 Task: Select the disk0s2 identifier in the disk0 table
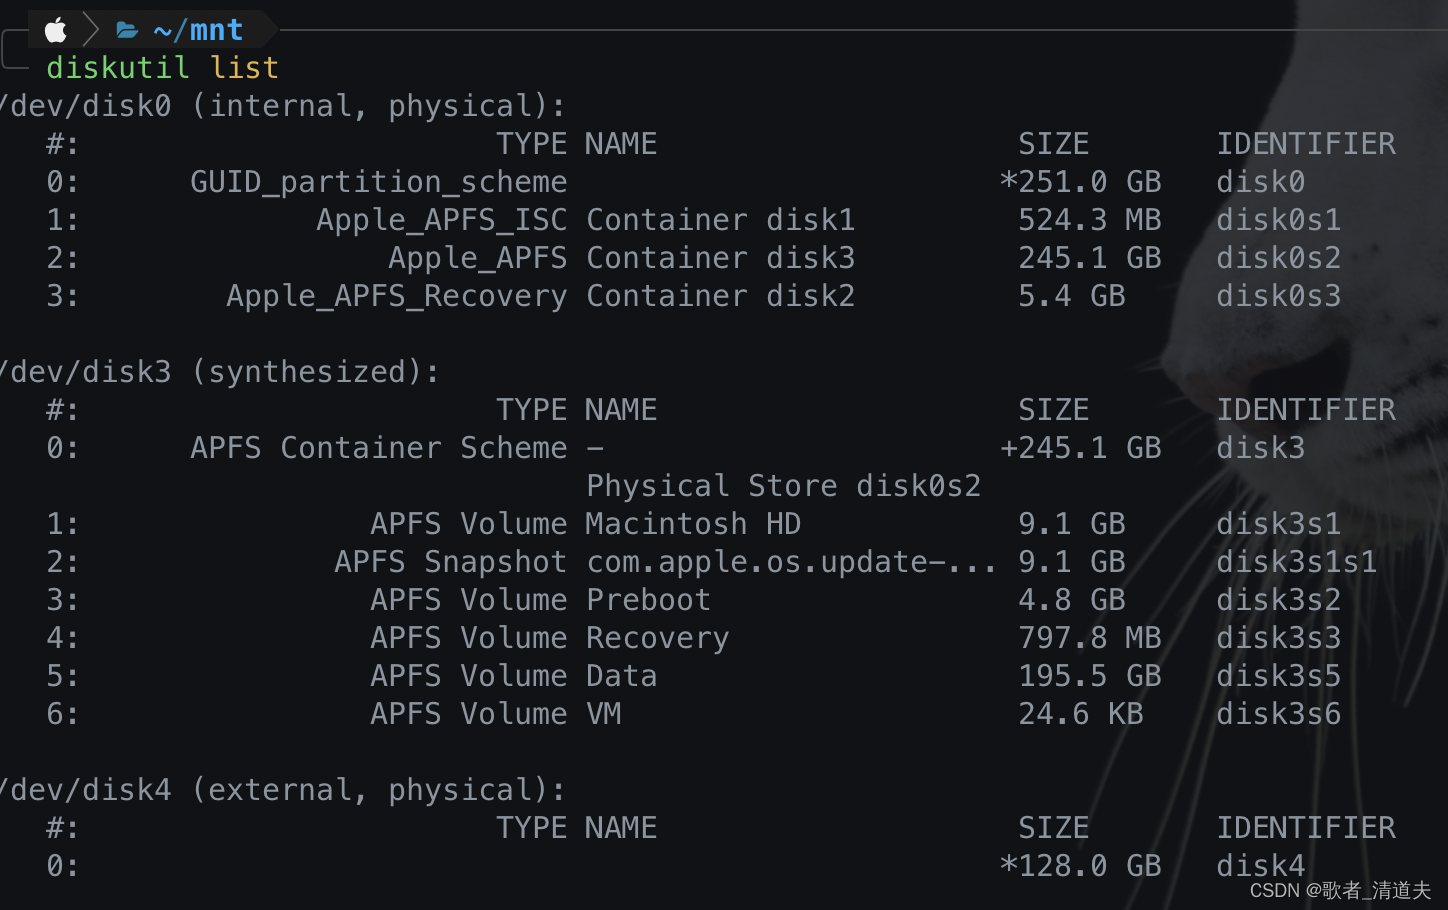tap(1278, 258)
